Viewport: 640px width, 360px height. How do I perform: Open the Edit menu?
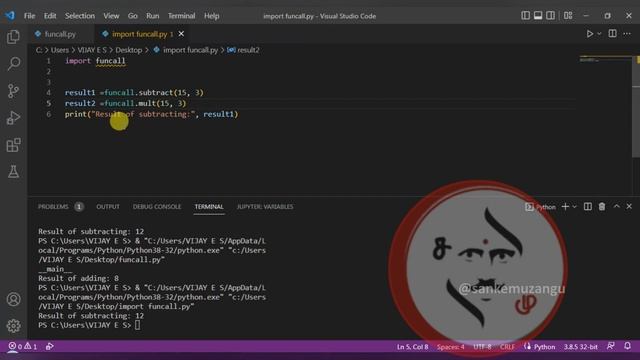(50, 16)
